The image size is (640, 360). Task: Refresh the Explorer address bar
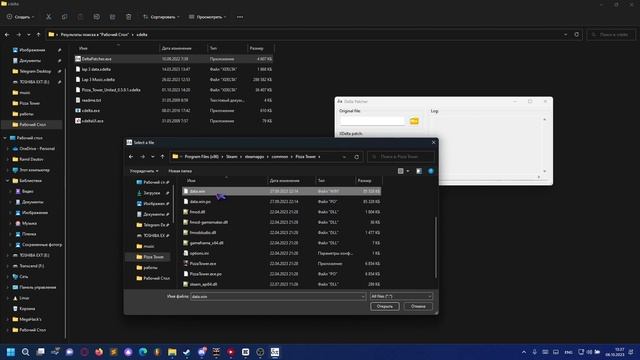point(577,35)
